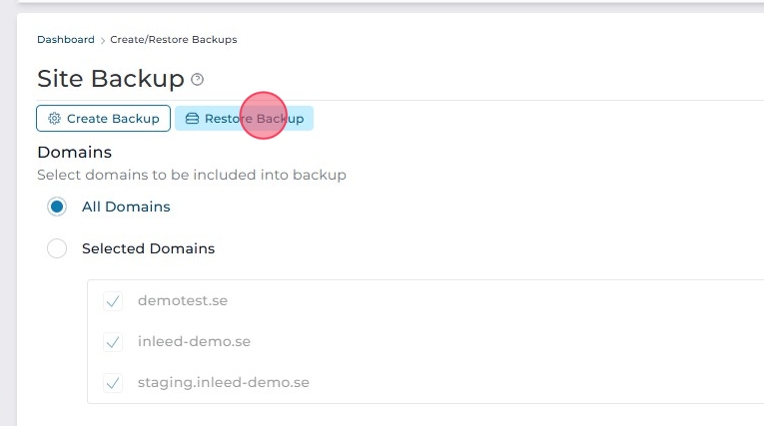This screenshot has width=764, height=426.
Task: Click the Site Backup page heading
Action: tap(110, 79)
